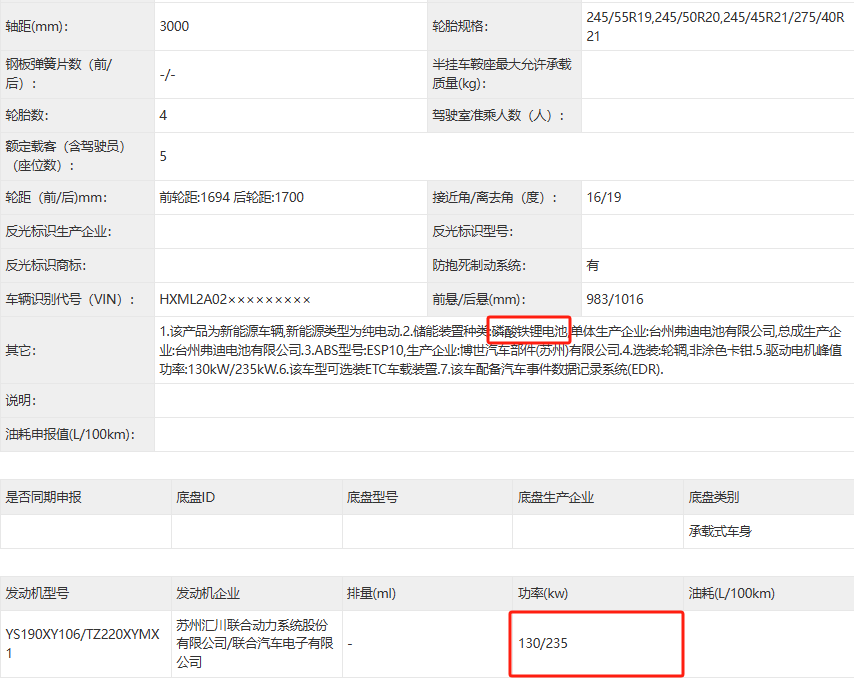Click the 车辆识别代号 (VIN) label
The width and height of the screenshot is (854, 679).
70,299
